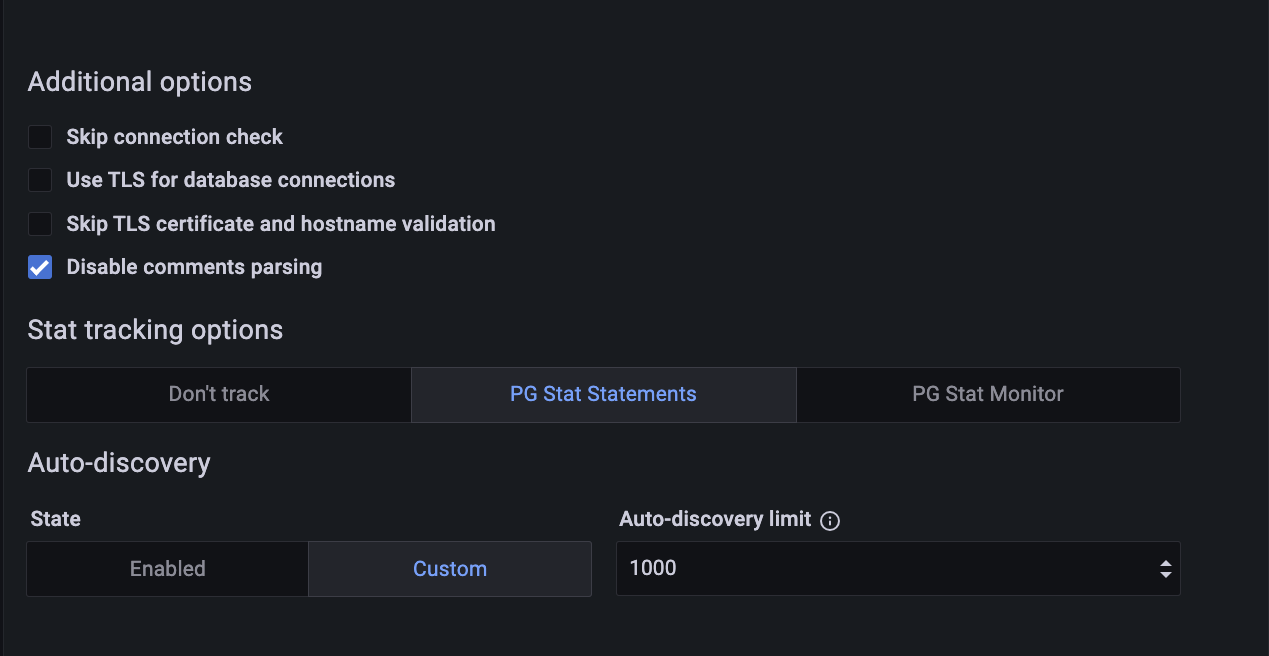Click the Skip connection check label
The image size is (1269, 656).
(174, 136)
